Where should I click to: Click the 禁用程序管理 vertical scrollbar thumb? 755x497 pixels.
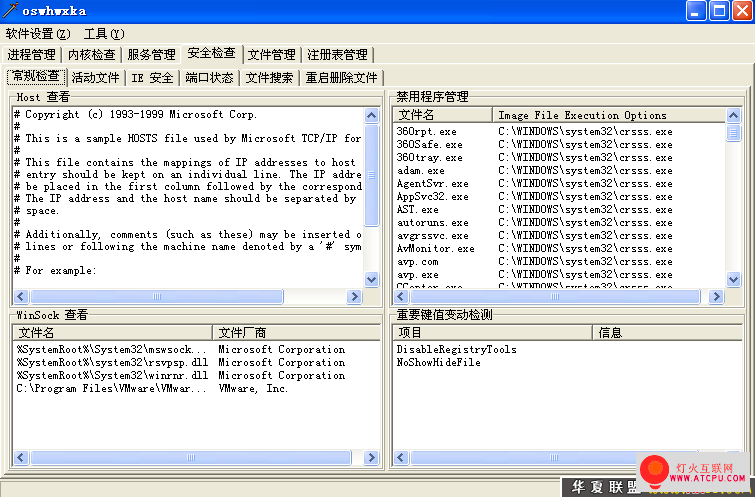pos(733,132)
